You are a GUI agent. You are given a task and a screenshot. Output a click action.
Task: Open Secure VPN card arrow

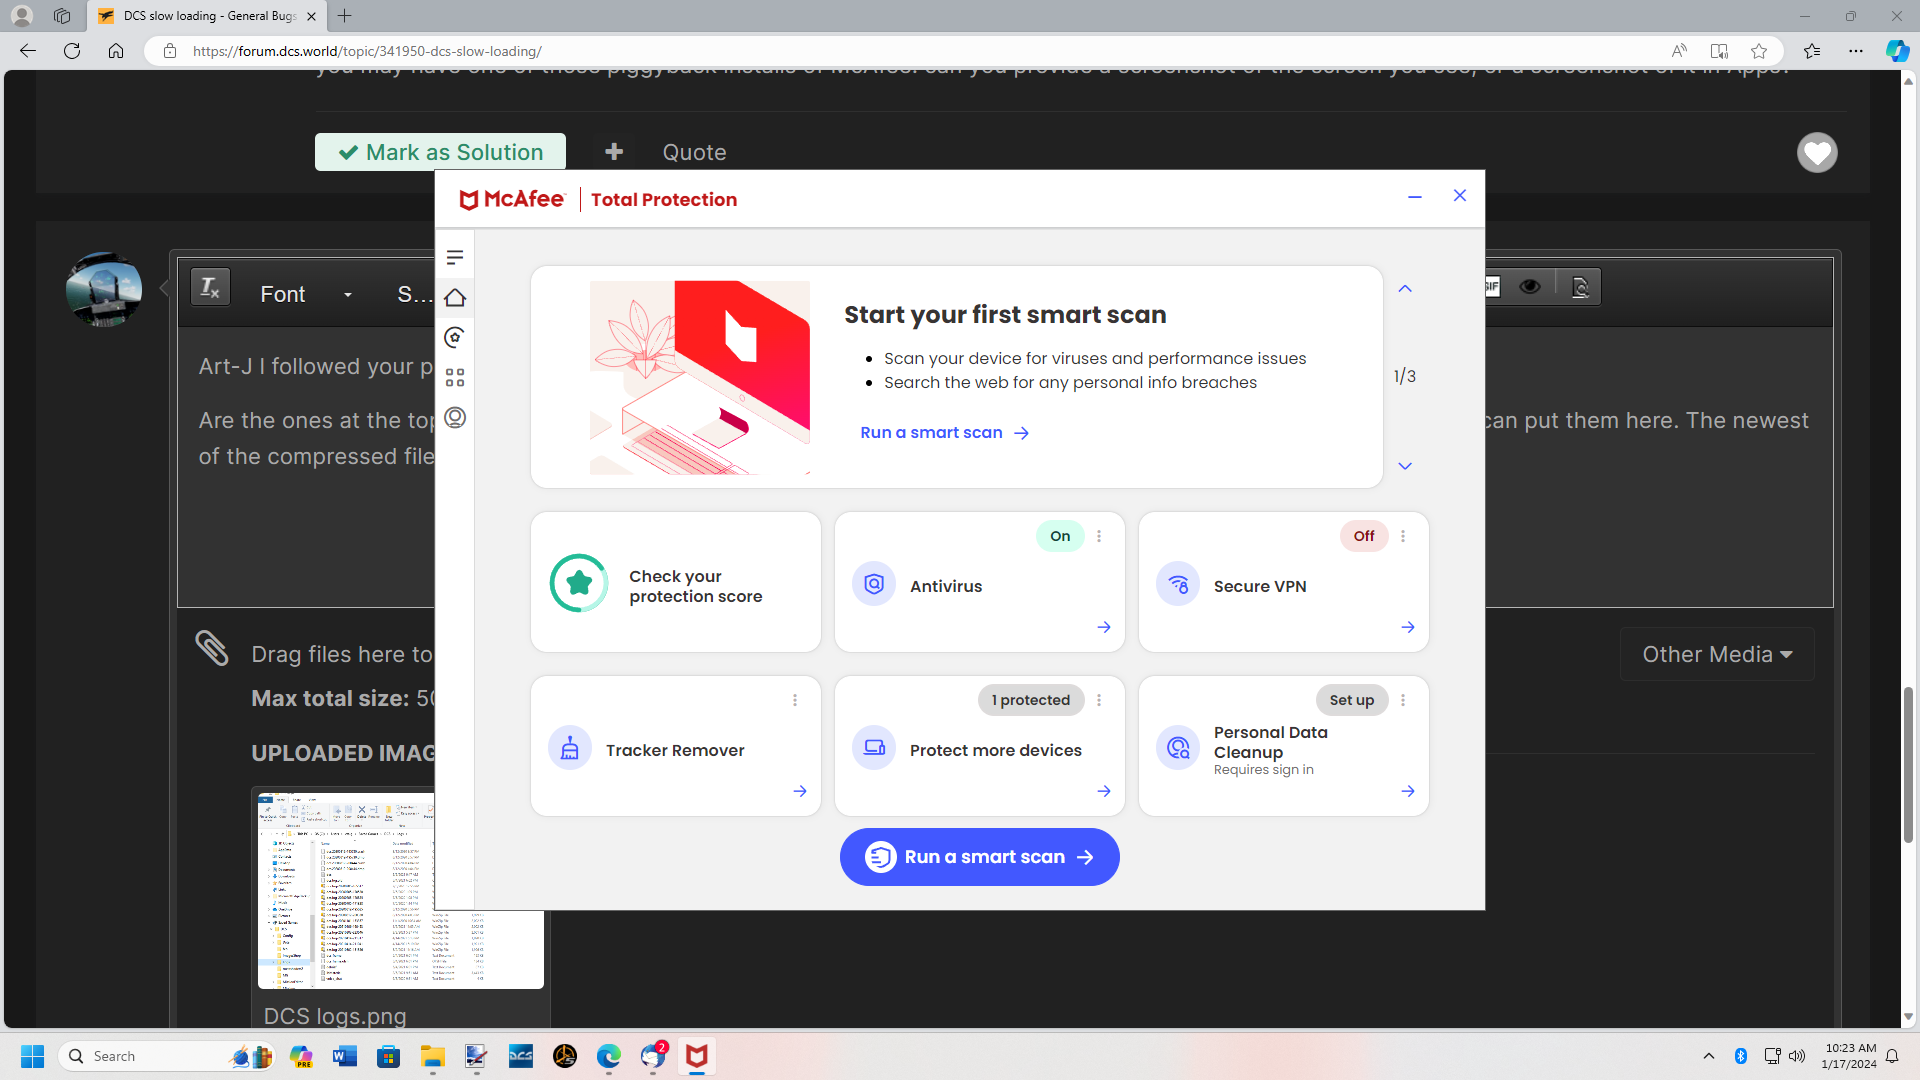tap(1408, 627)
